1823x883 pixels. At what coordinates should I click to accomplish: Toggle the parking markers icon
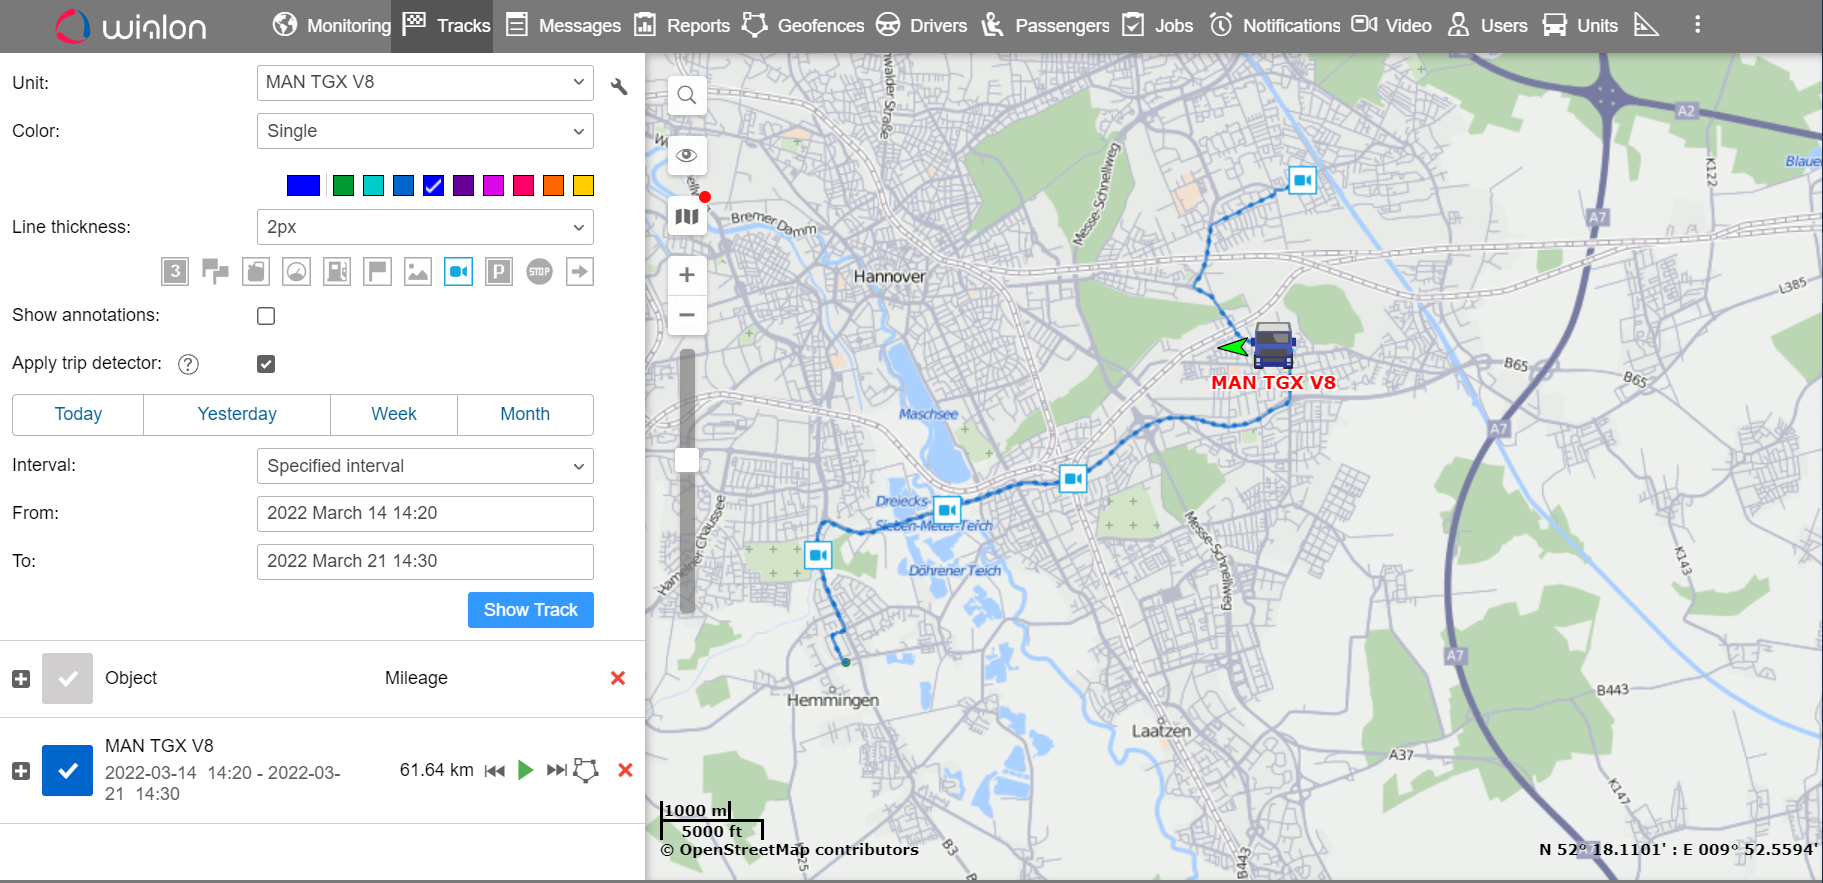498,272
